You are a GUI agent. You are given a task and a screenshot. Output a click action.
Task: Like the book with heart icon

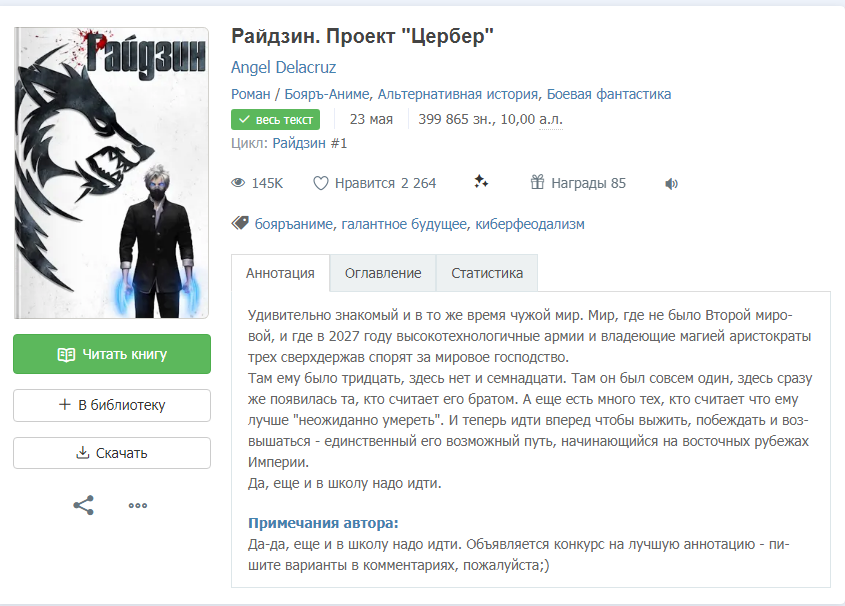(x=321, y=184)
